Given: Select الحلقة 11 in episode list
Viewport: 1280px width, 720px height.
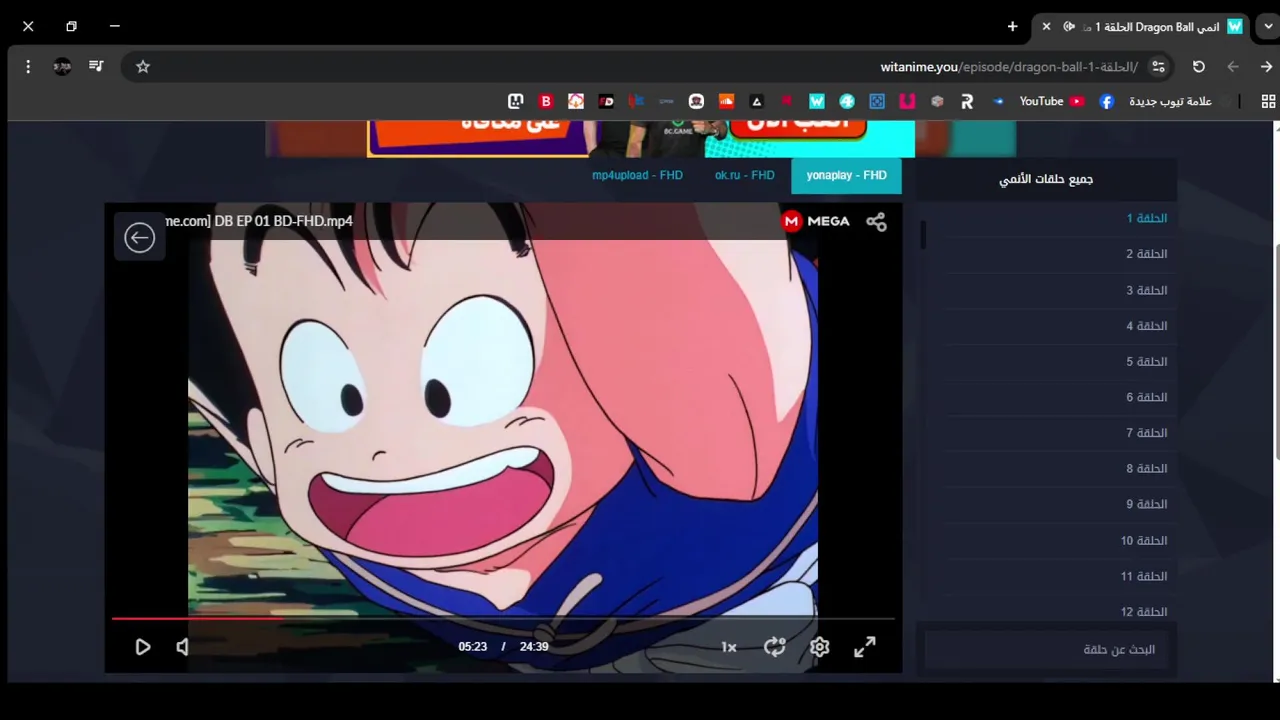Looking at the screenshot, I should (x=1144, y=576).
